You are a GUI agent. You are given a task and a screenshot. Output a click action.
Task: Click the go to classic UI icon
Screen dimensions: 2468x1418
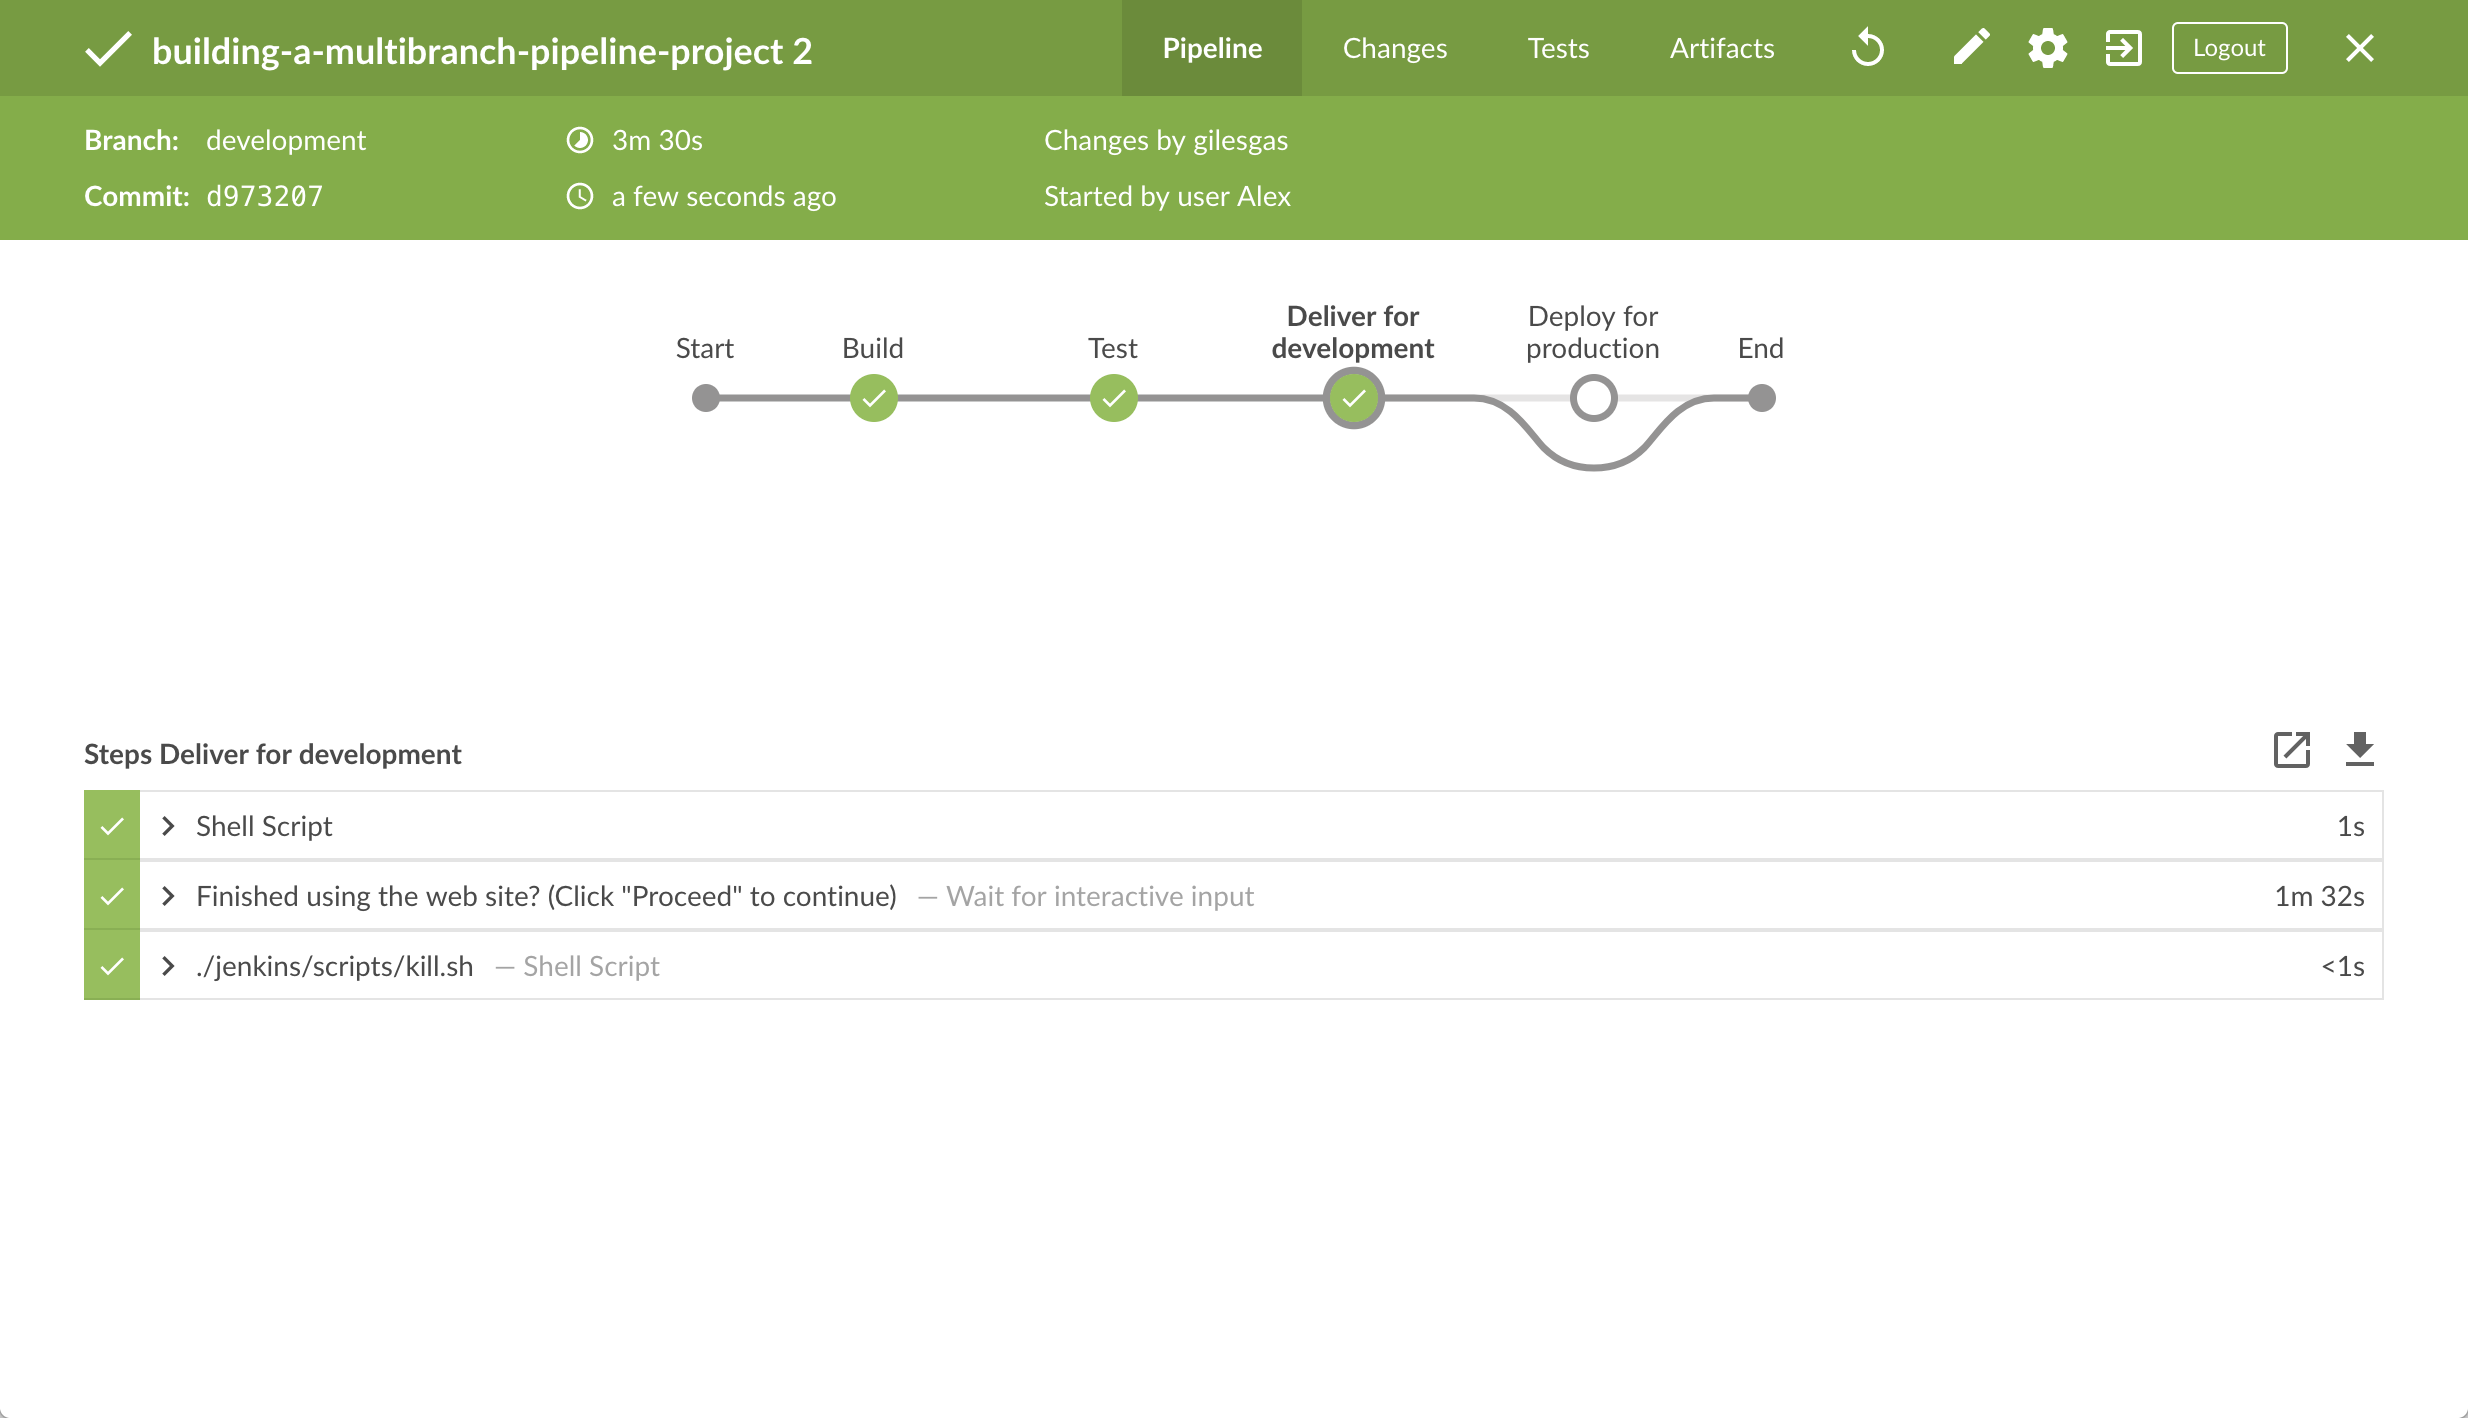2124,47
